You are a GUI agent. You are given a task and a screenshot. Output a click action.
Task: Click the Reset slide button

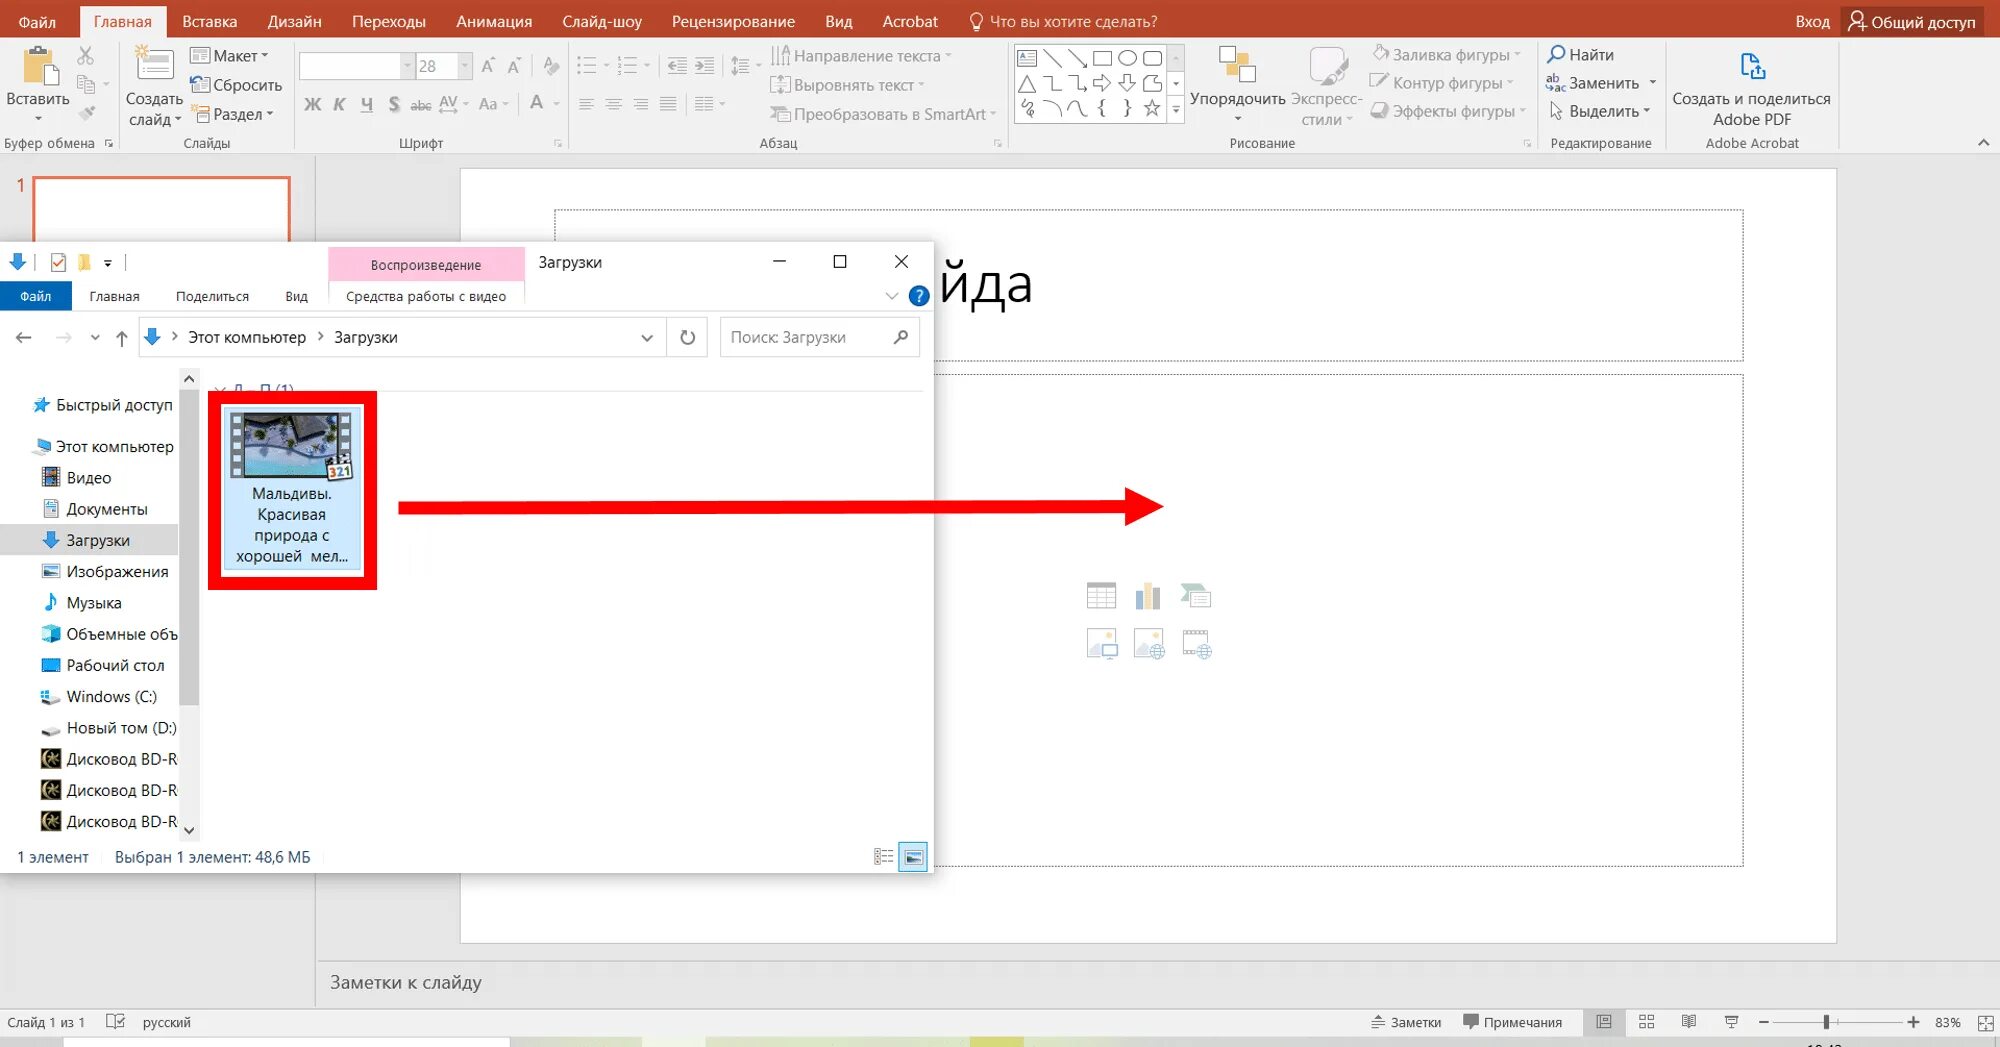point(236,85)
